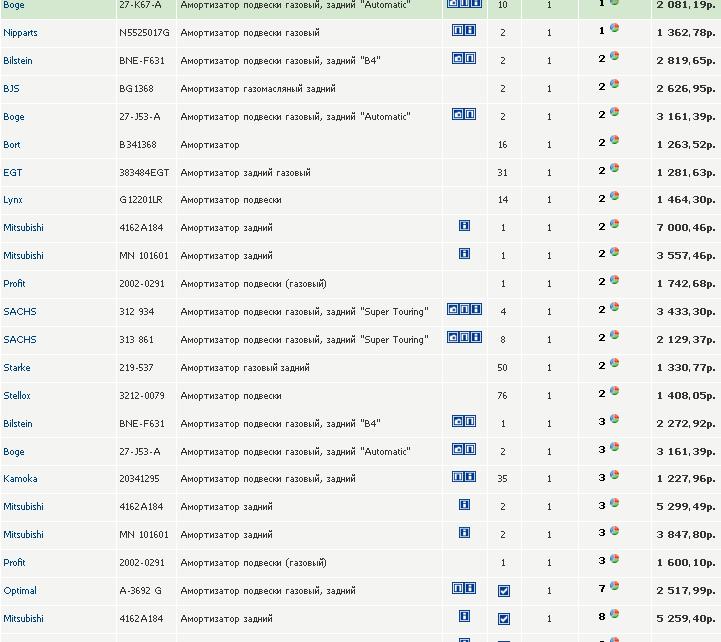The height and width of the screenshot is (642, 721).
Task: Open the EGT brand link
Action: coord(12,172)
